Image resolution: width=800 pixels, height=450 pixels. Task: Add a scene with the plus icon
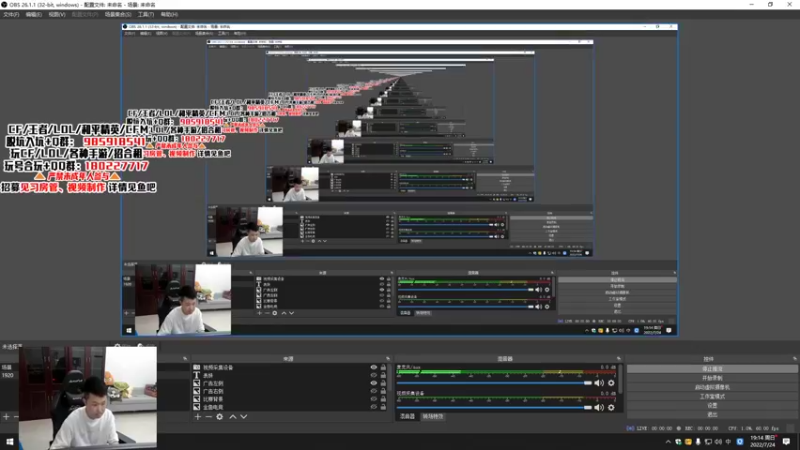(x=6, y=416)
